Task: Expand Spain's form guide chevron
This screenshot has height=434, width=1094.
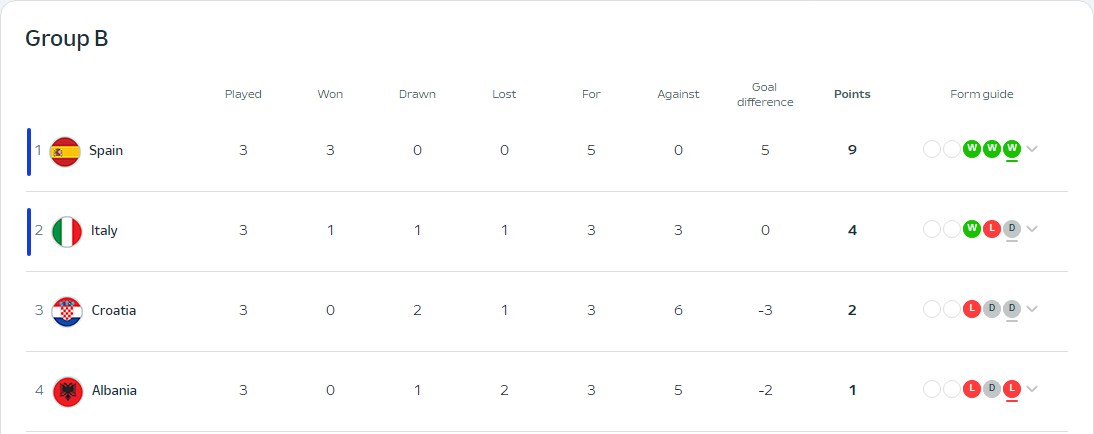Action: click(1032, 149)
